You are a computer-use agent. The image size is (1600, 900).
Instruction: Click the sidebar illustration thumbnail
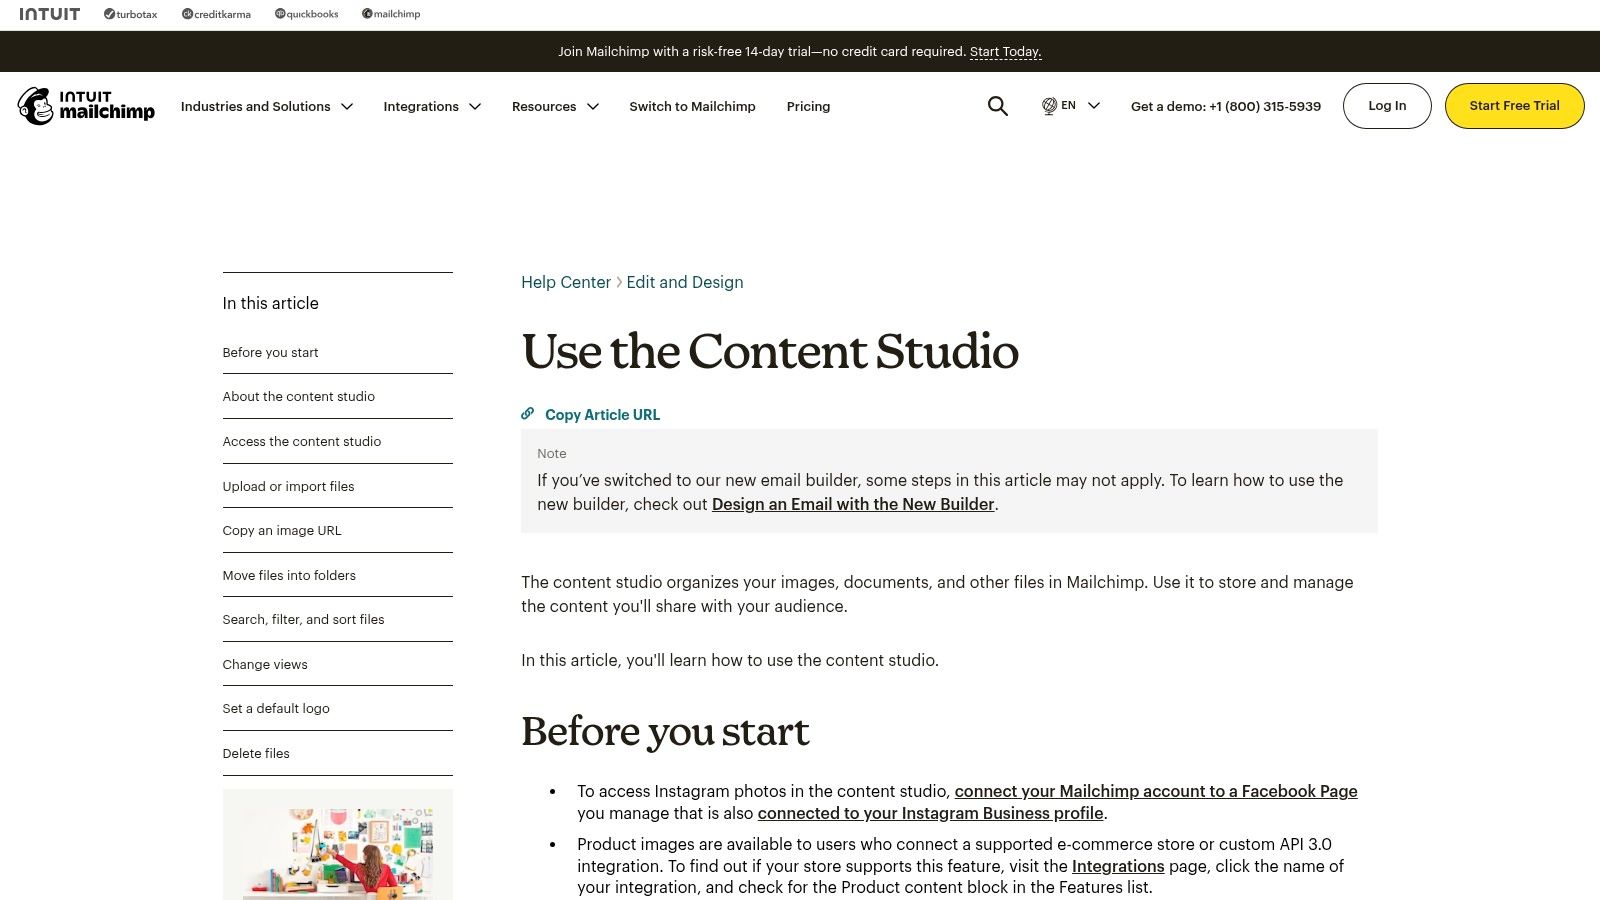[x=338, y=844]
